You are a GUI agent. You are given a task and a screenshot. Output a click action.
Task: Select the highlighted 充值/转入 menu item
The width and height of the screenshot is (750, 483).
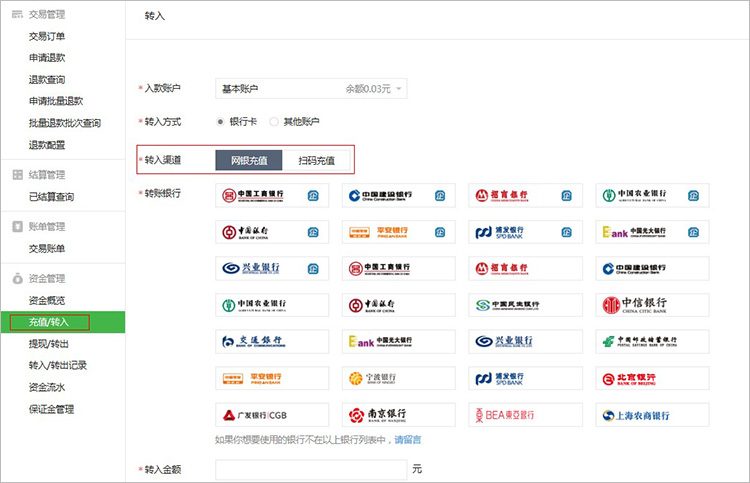63,322
